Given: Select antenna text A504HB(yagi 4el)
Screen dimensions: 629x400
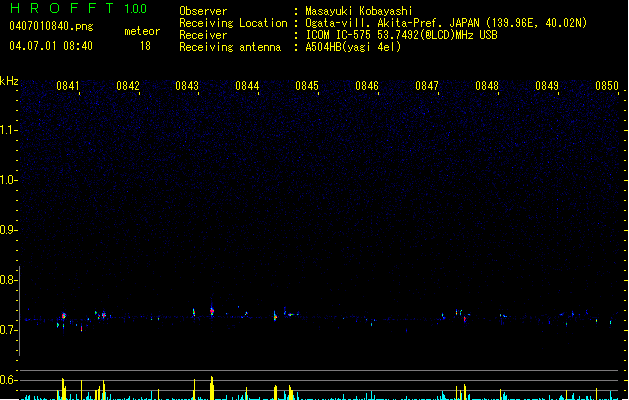Looking at the screenshot, I should click(x=353, y=47).
